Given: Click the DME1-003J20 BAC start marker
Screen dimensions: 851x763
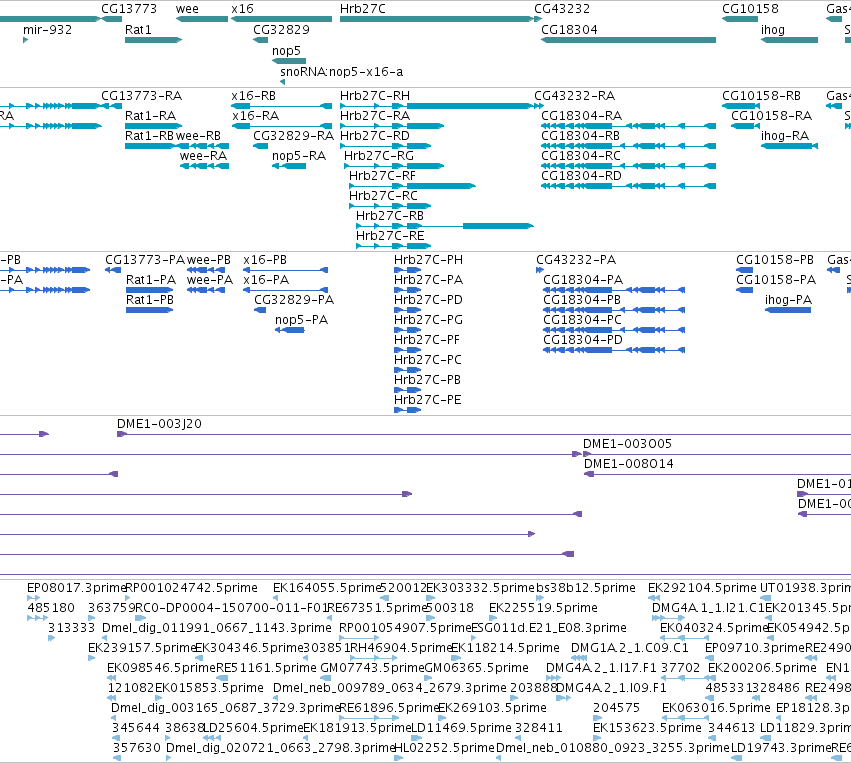Looking at the screenshot, I should click(122, 434).
